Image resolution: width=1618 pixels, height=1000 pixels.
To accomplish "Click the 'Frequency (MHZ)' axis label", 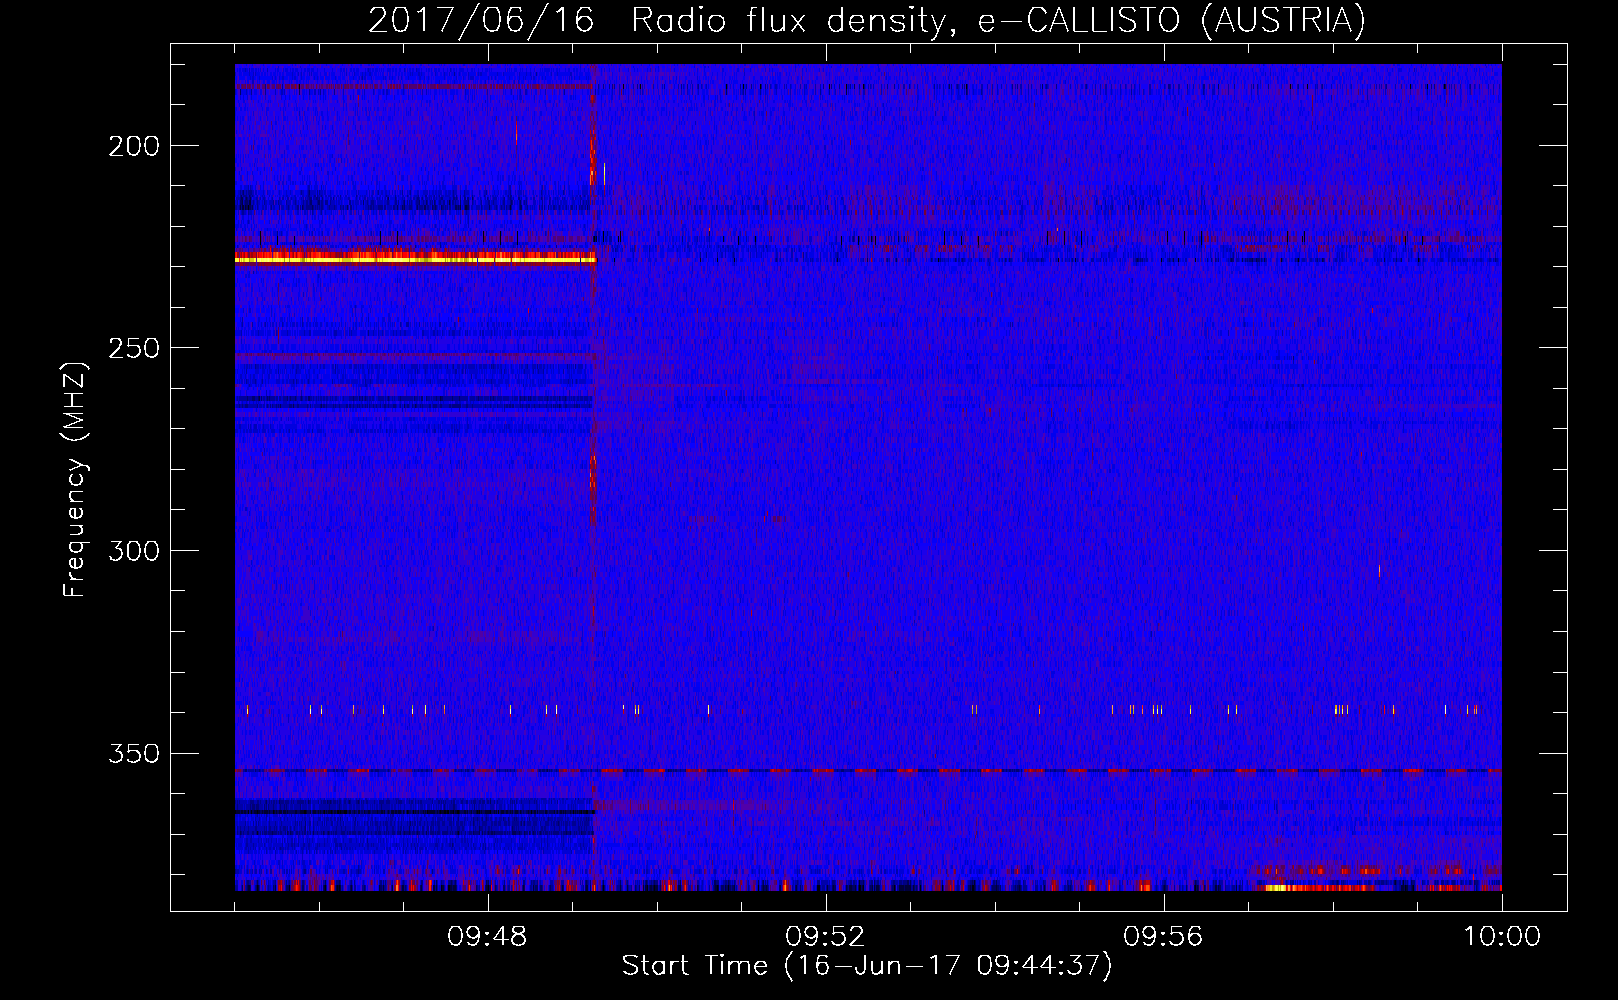I will (x=75, y=479).
